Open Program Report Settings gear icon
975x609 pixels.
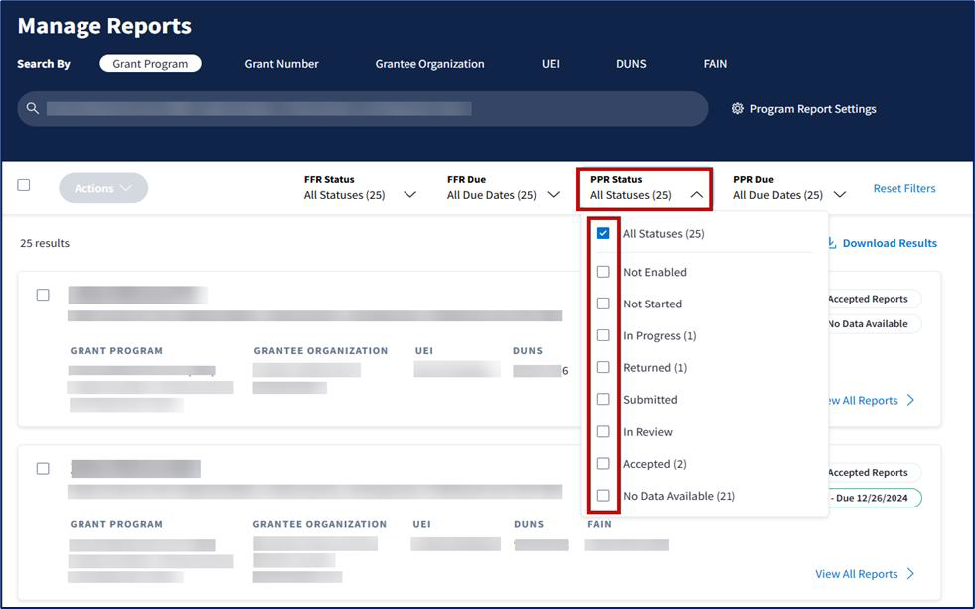[738, 109]
